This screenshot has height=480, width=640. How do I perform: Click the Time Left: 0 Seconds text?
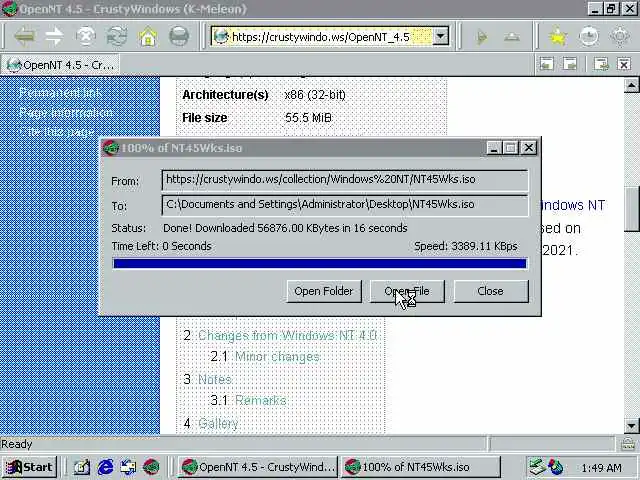162,246
